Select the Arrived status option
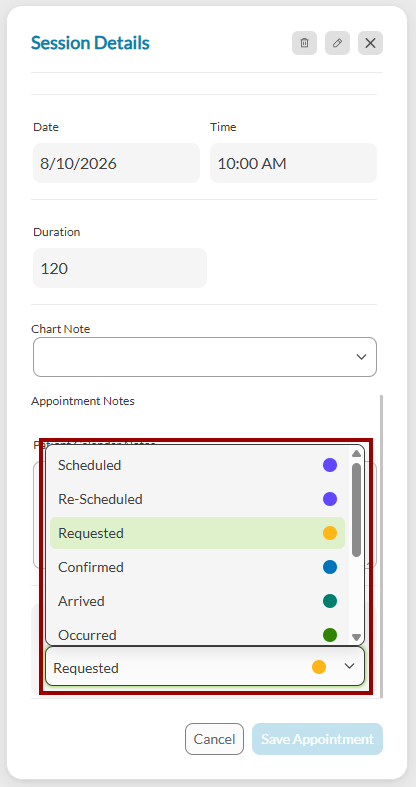The height and width of the screenshot is (787, 416). (197, 601)
